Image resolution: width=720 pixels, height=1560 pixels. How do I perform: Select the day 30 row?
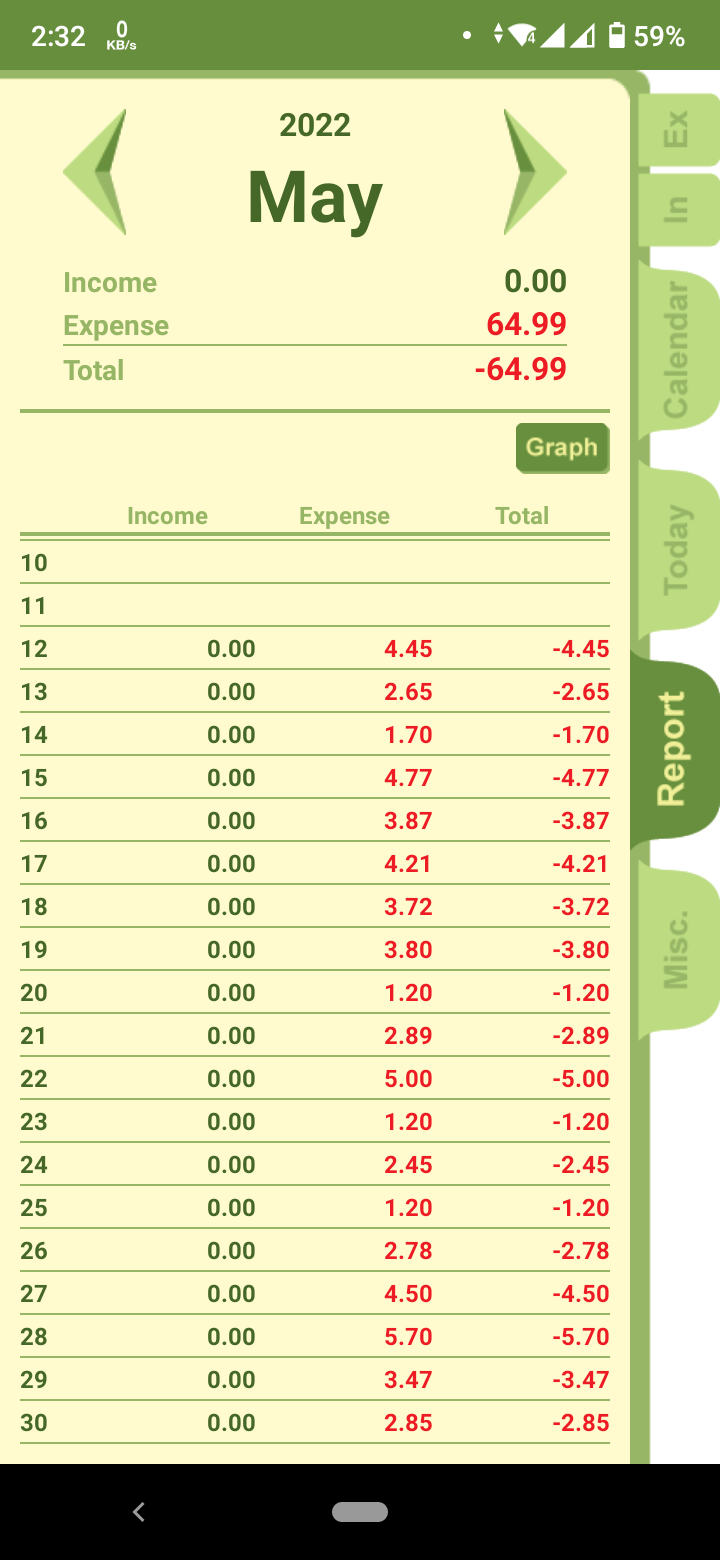click(314, 1423)
